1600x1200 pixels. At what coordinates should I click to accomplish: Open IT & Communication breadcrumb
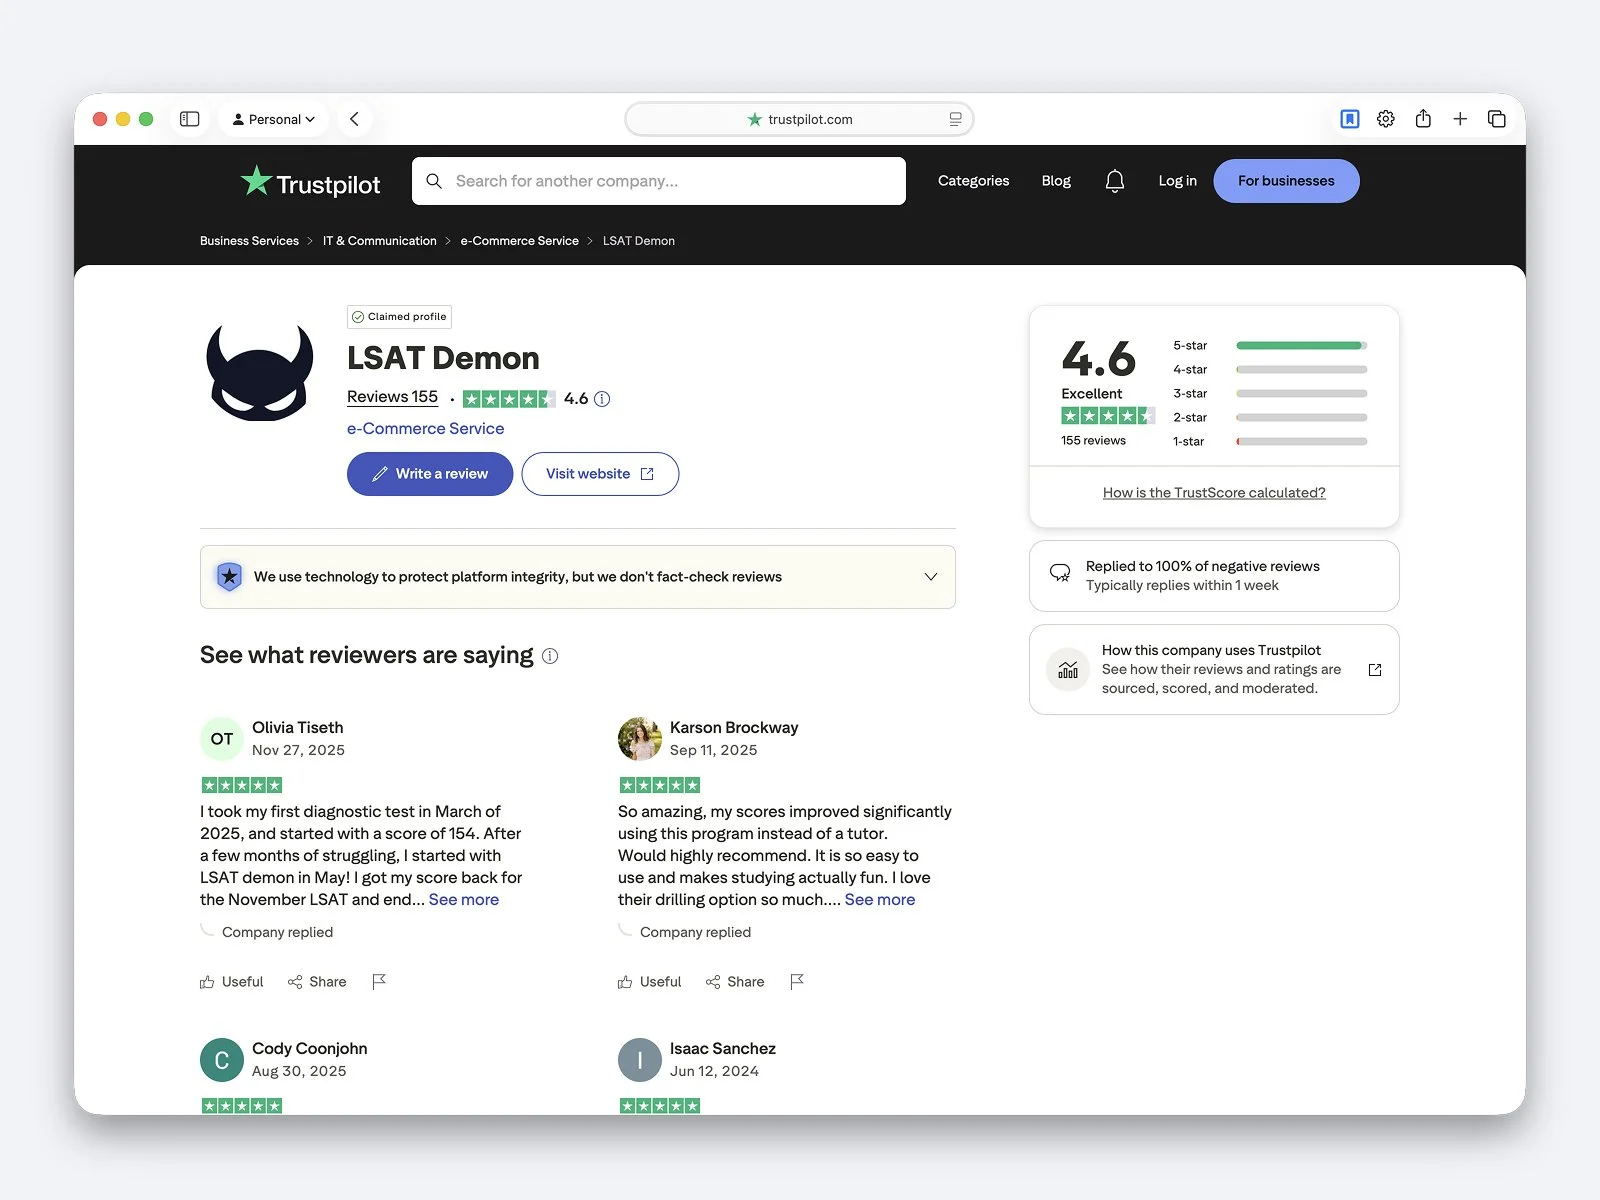click(x=380, y=241)
